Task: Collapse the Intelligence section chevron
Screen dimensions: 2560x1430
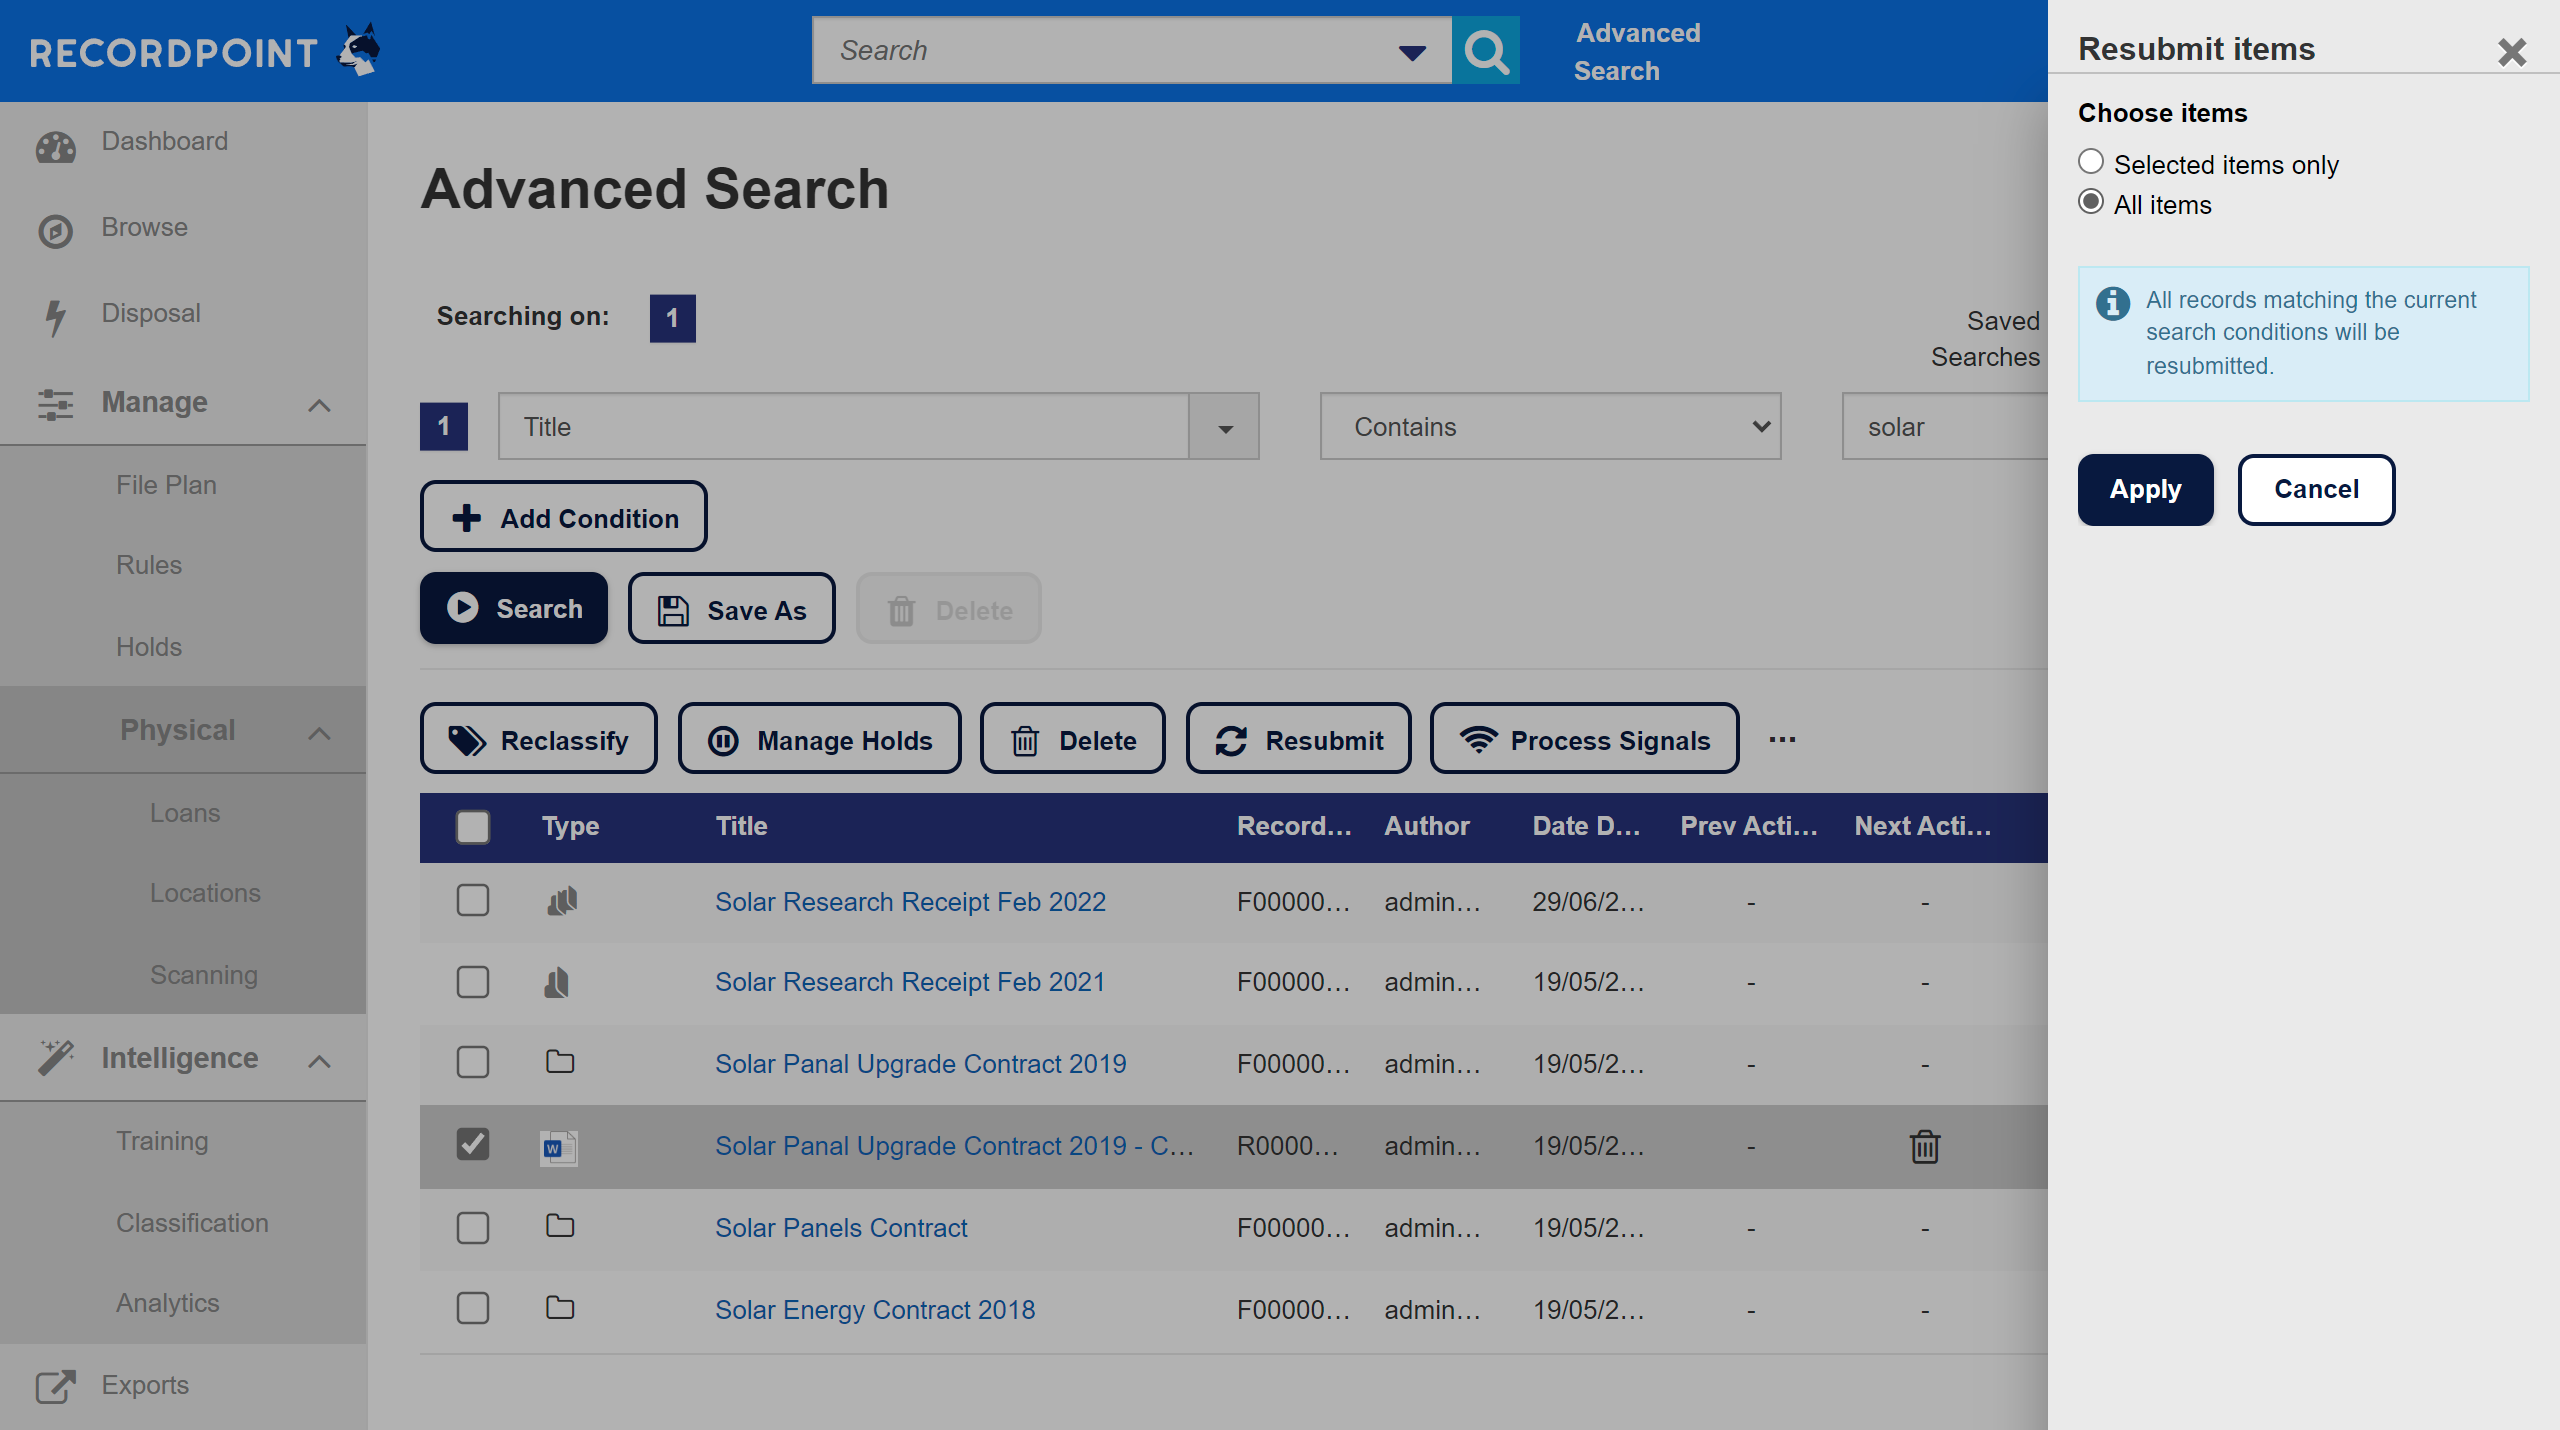Action: point(319,1061)
